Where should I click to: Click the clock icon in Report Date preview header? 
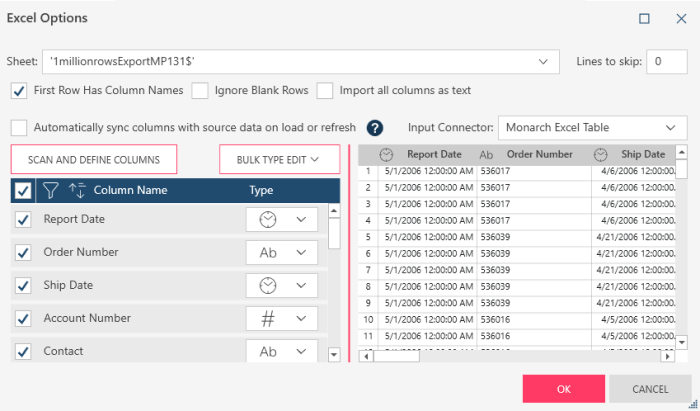(x=387, y=155)
